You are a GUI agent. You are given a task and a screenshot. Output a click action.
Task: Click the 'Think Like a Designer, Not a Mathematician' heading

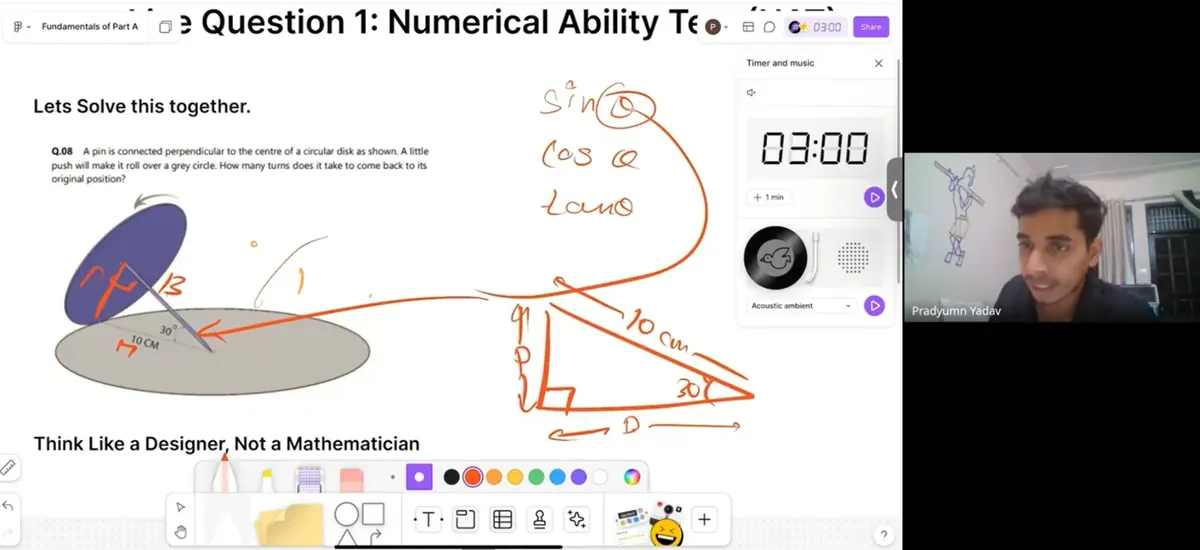click(226, 443)
